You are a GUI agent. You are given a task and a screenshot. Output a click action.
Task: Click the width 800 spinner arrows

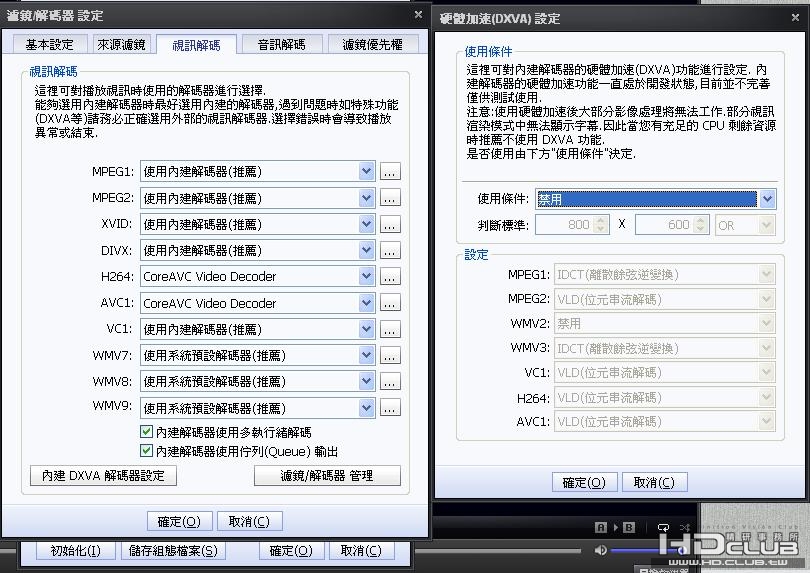click(x=601, y=225)
